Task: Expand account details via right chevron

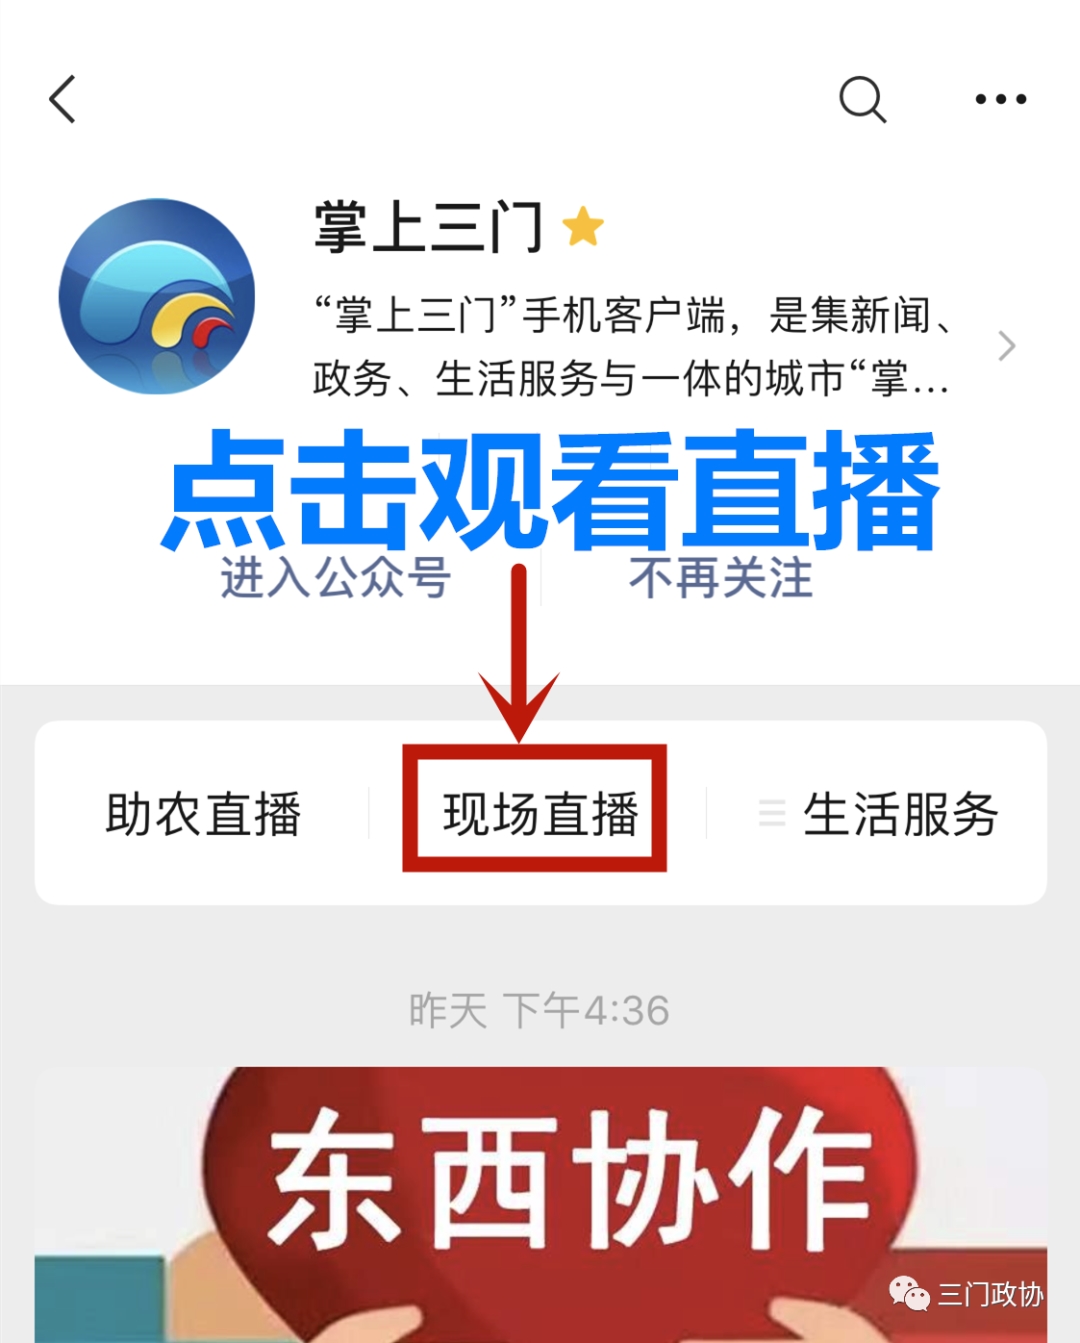Action: click(x=1007, y=346)
